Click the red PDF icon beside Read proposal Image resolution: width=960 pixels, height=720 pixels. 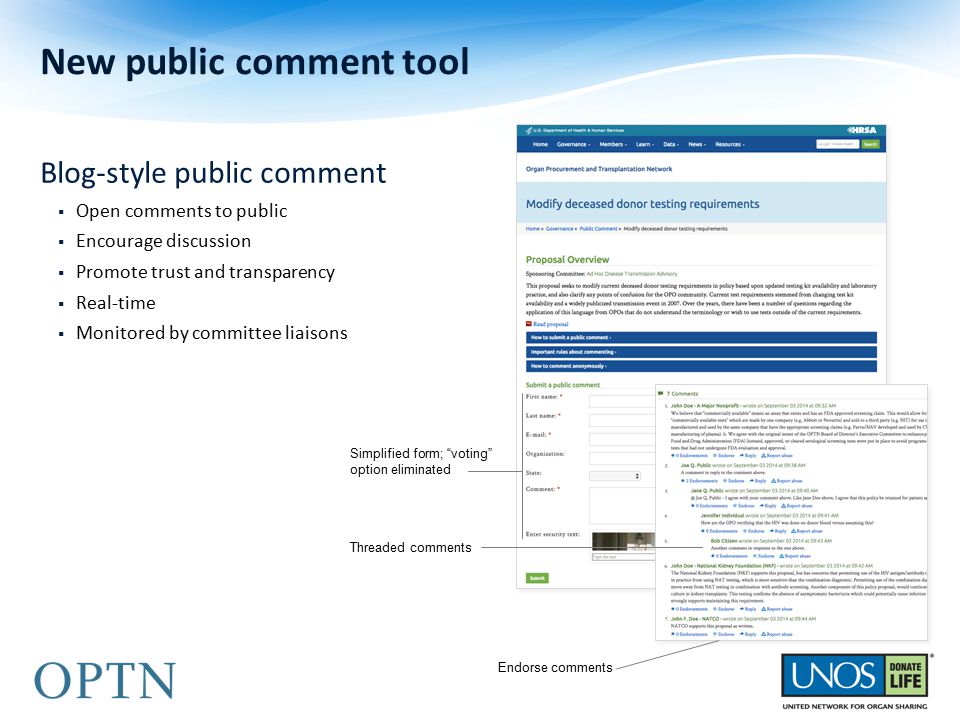529,324
